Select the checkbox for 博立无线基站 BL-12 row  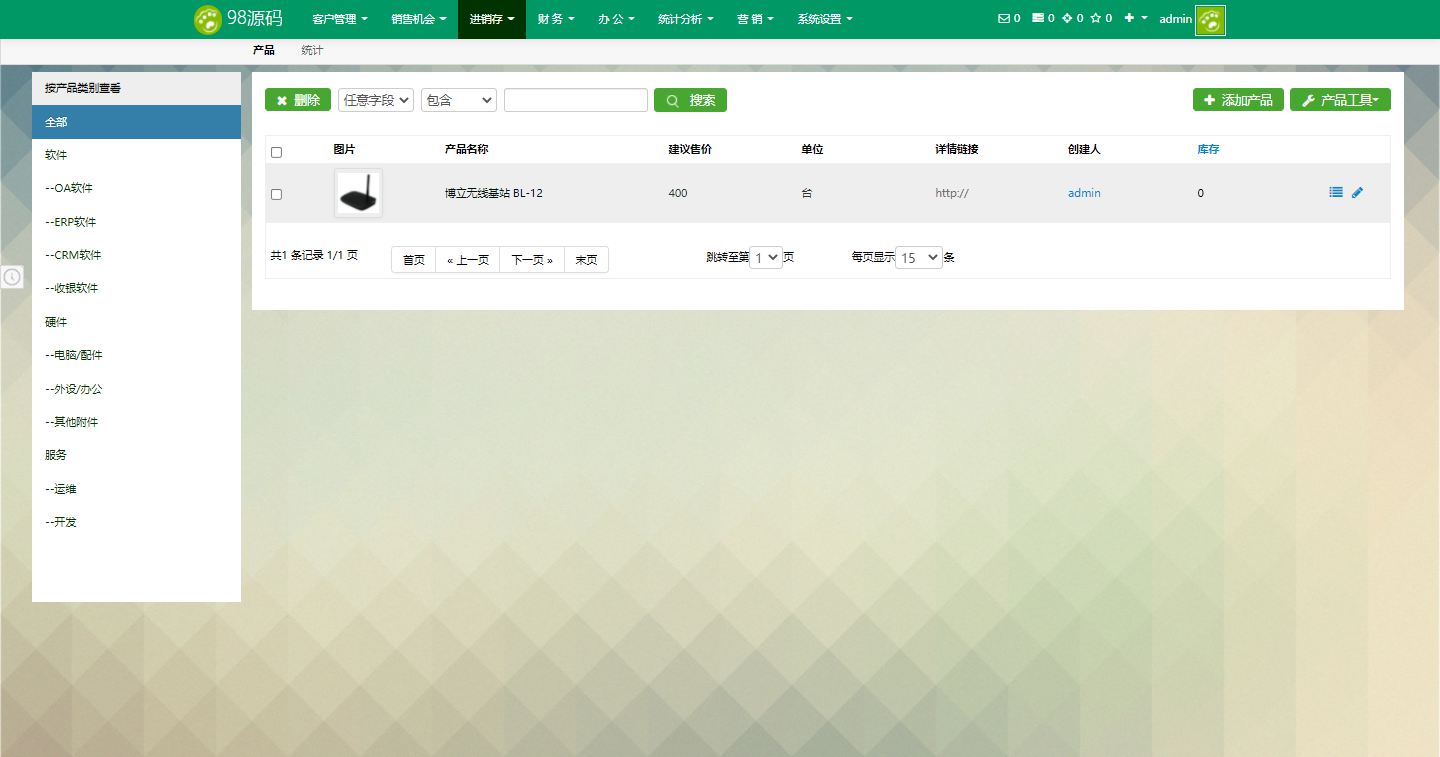276,194
